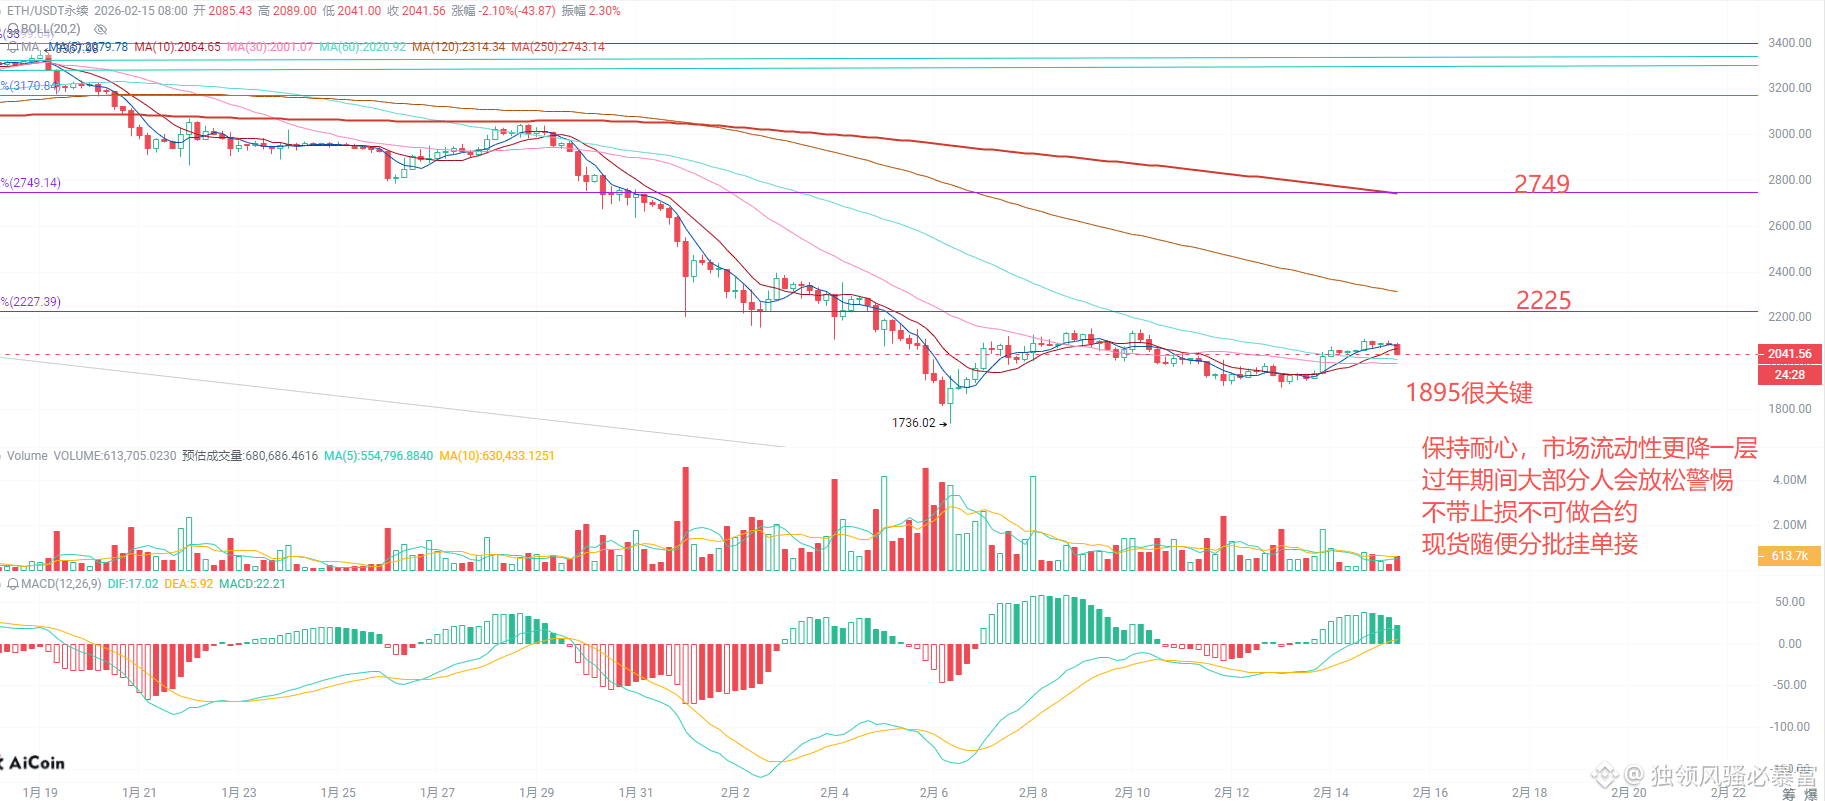The width and height of the screenshot is (1825, 801).
Task: Click the volume MA(5):554,796.8840 value
Action: point(379,456)
